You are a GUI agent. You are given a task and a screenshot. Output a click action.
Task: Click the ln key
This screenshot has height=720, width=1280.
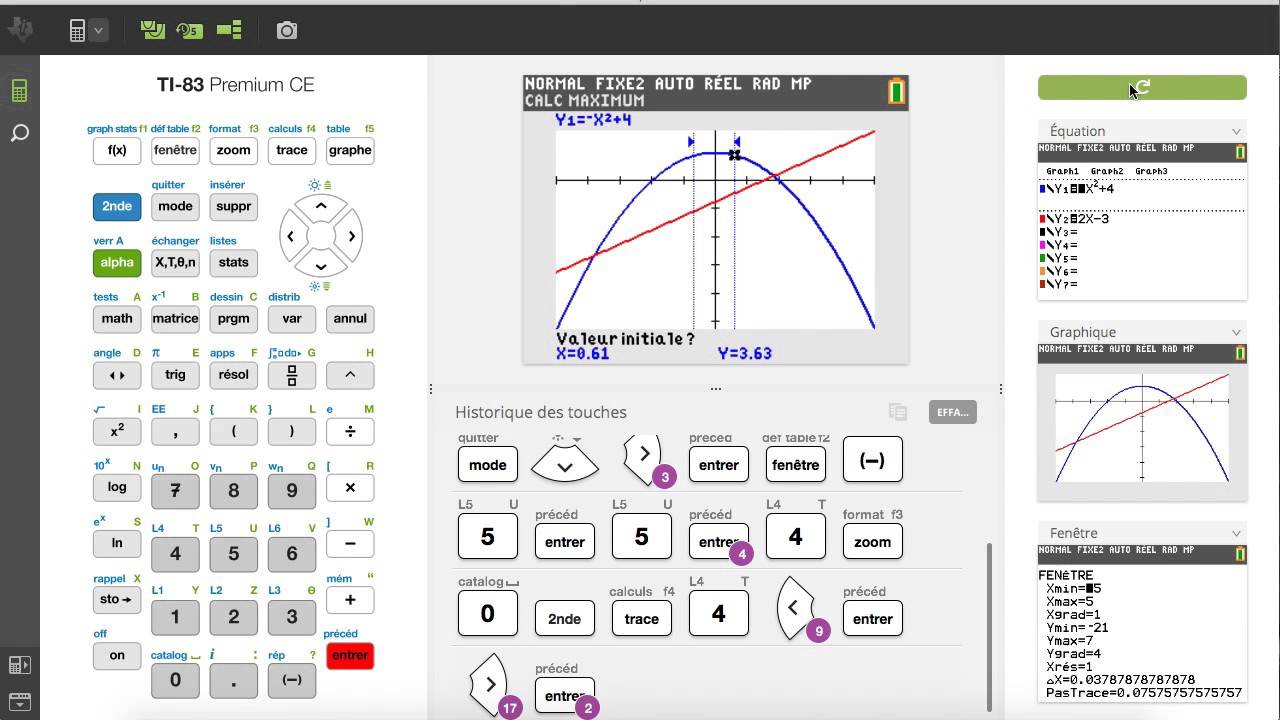pyautogui.click(x=117, y=543)
